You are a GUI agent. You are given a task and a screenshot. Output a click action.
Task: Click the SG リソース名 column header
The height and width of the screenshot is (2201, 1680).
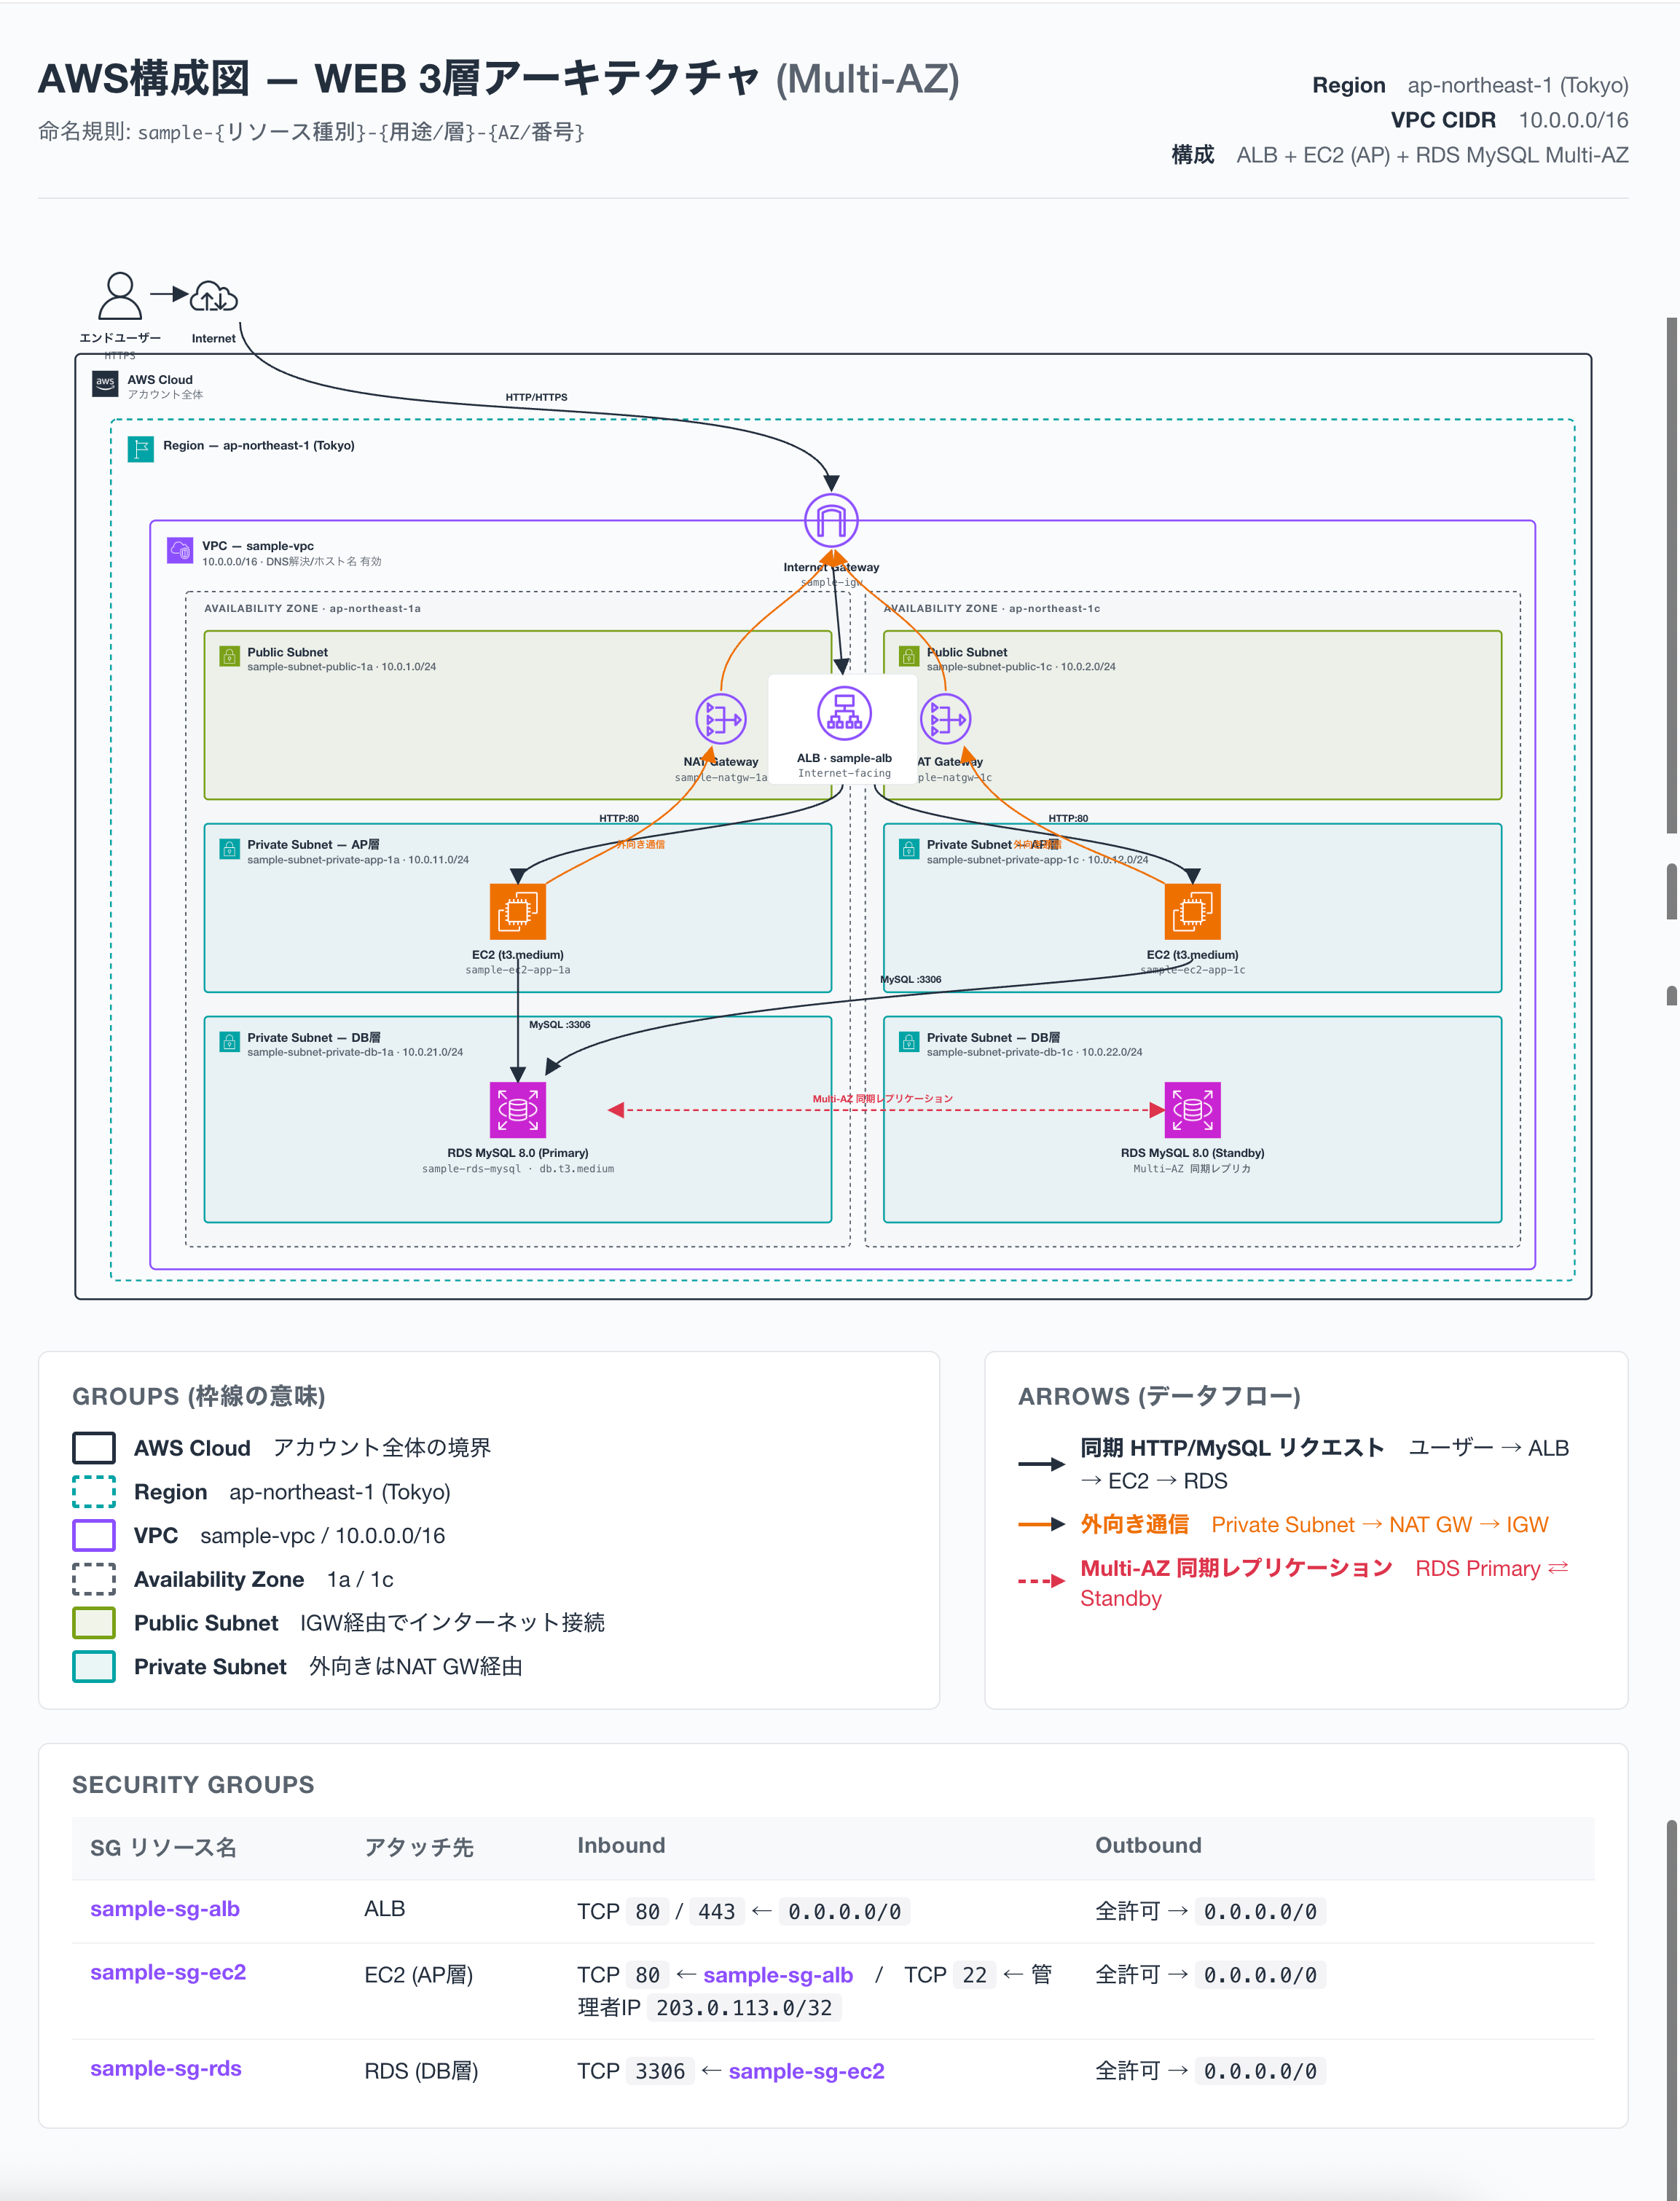click(x=163, y=1847)
